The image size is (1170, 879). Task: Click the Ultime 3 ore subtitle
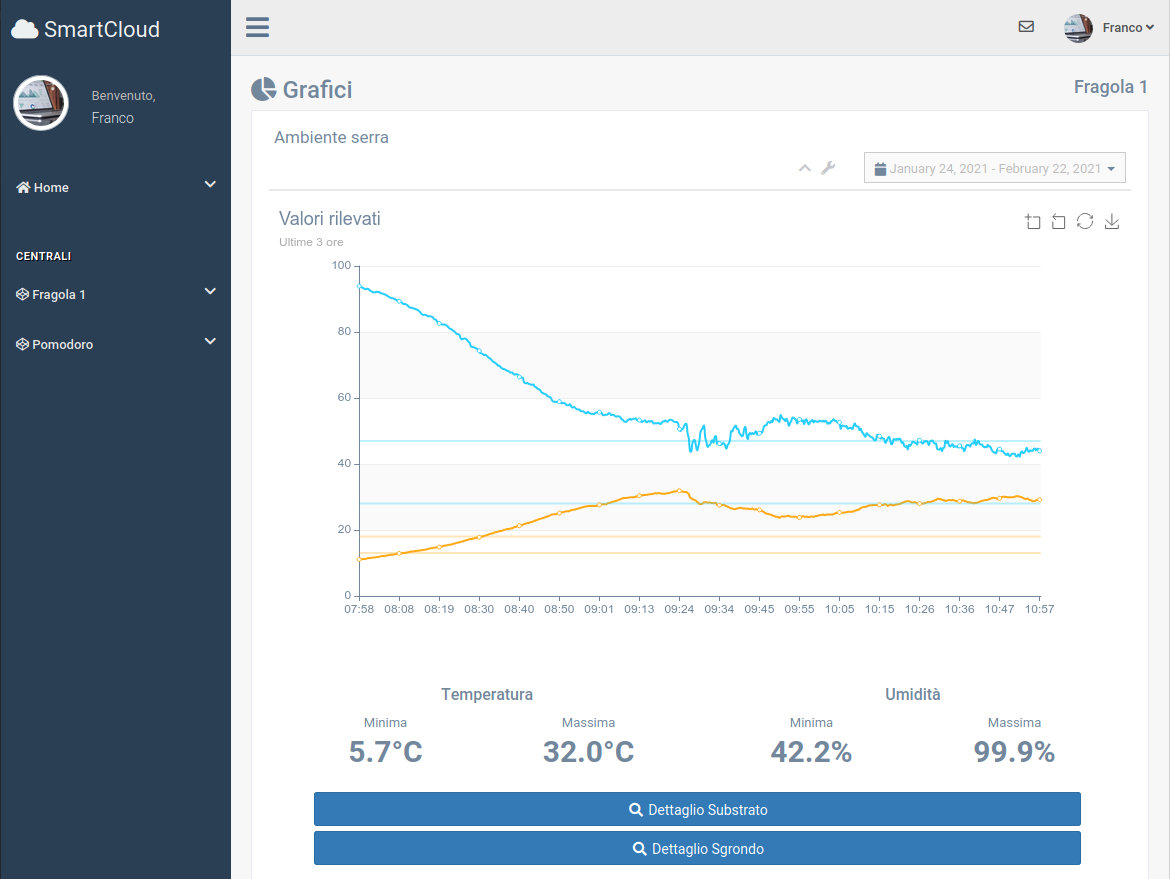(x=311, y=242)
